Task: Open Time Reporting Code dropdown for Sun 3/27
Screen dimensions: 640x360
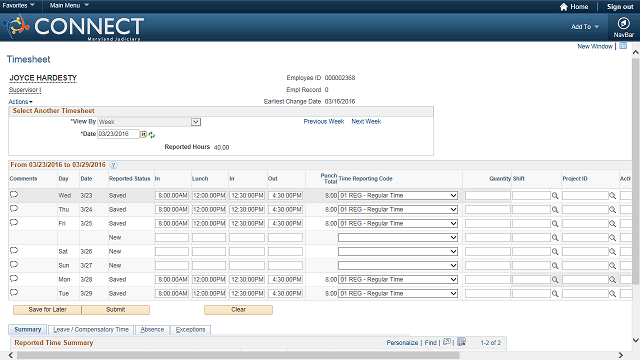Action: 398,265
